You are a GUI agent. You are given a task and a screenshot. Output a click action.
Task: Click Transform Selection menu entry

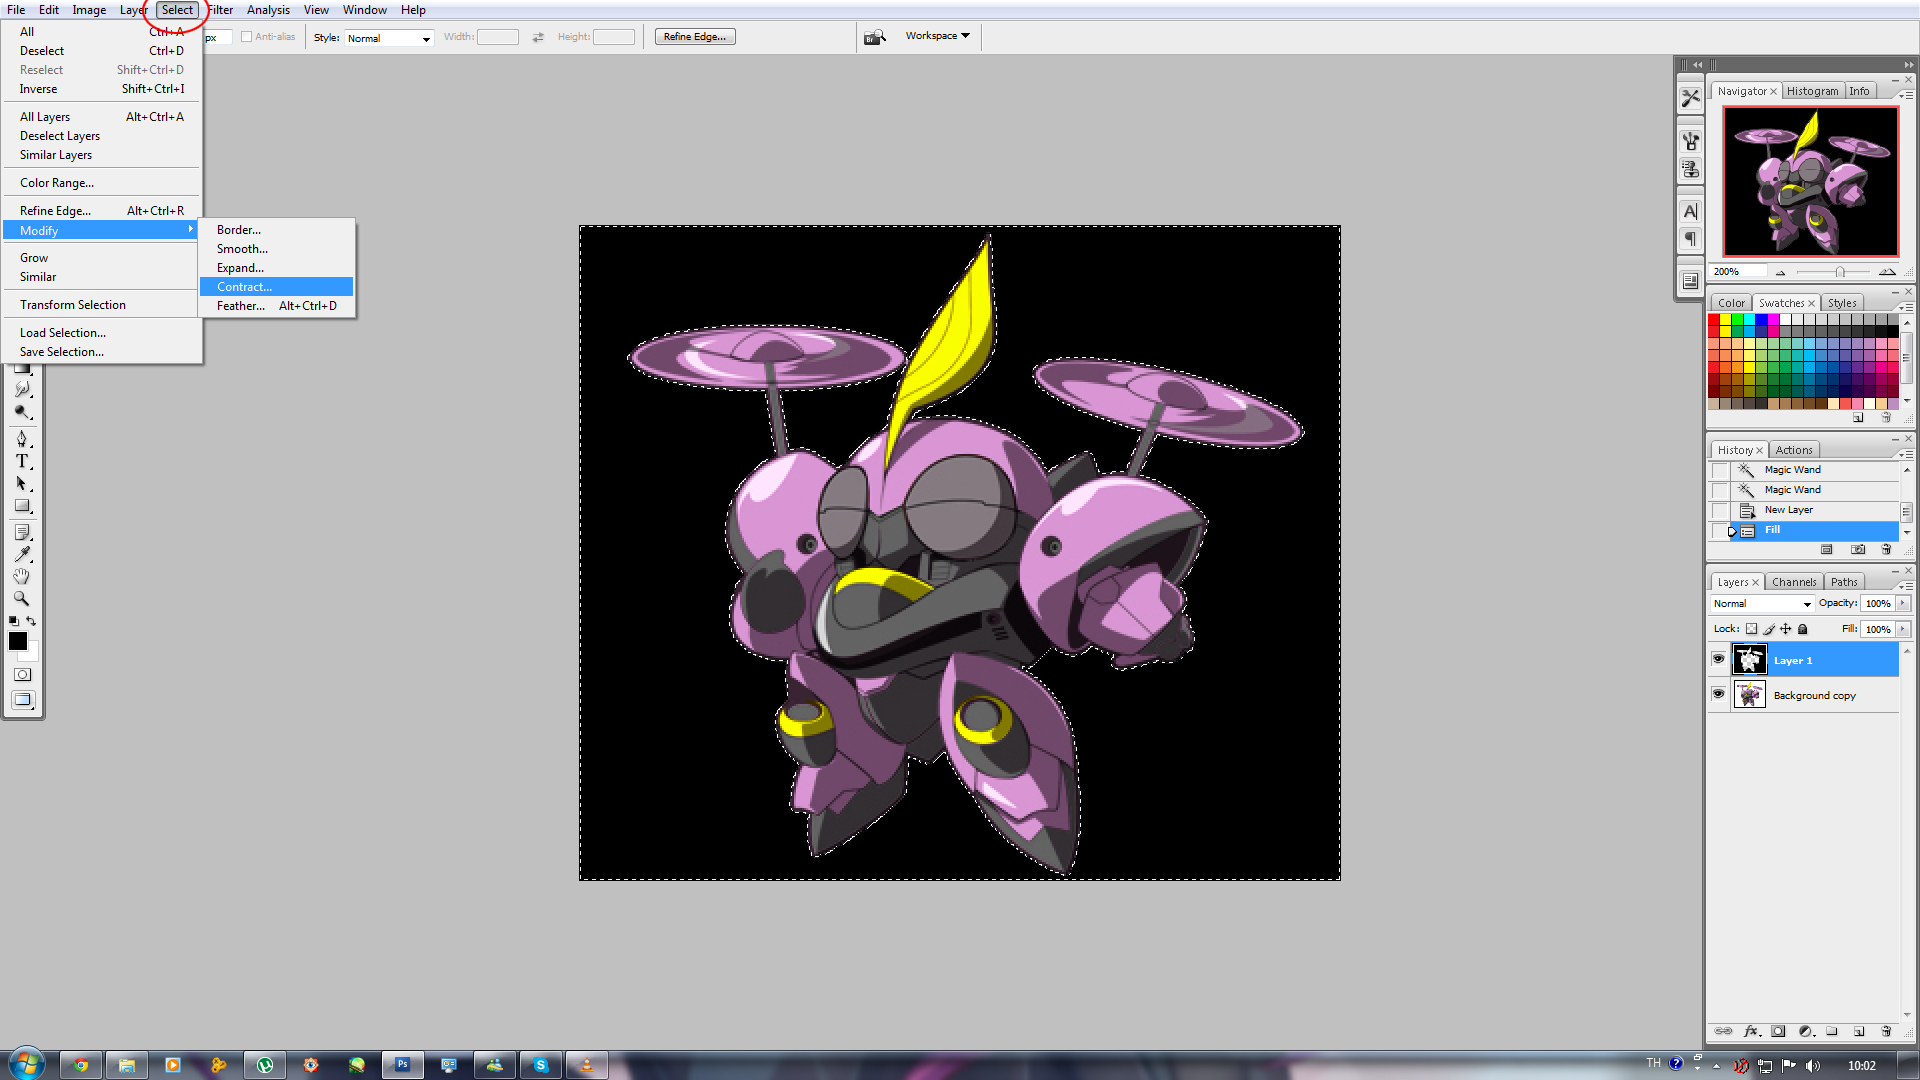(x=101, y=305)
